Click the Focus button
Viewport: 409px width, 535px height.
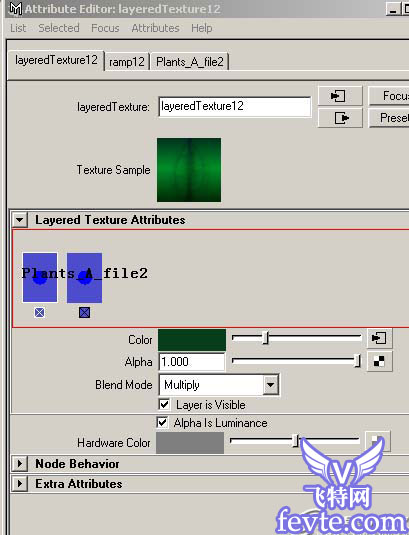(x=389, y=96)
